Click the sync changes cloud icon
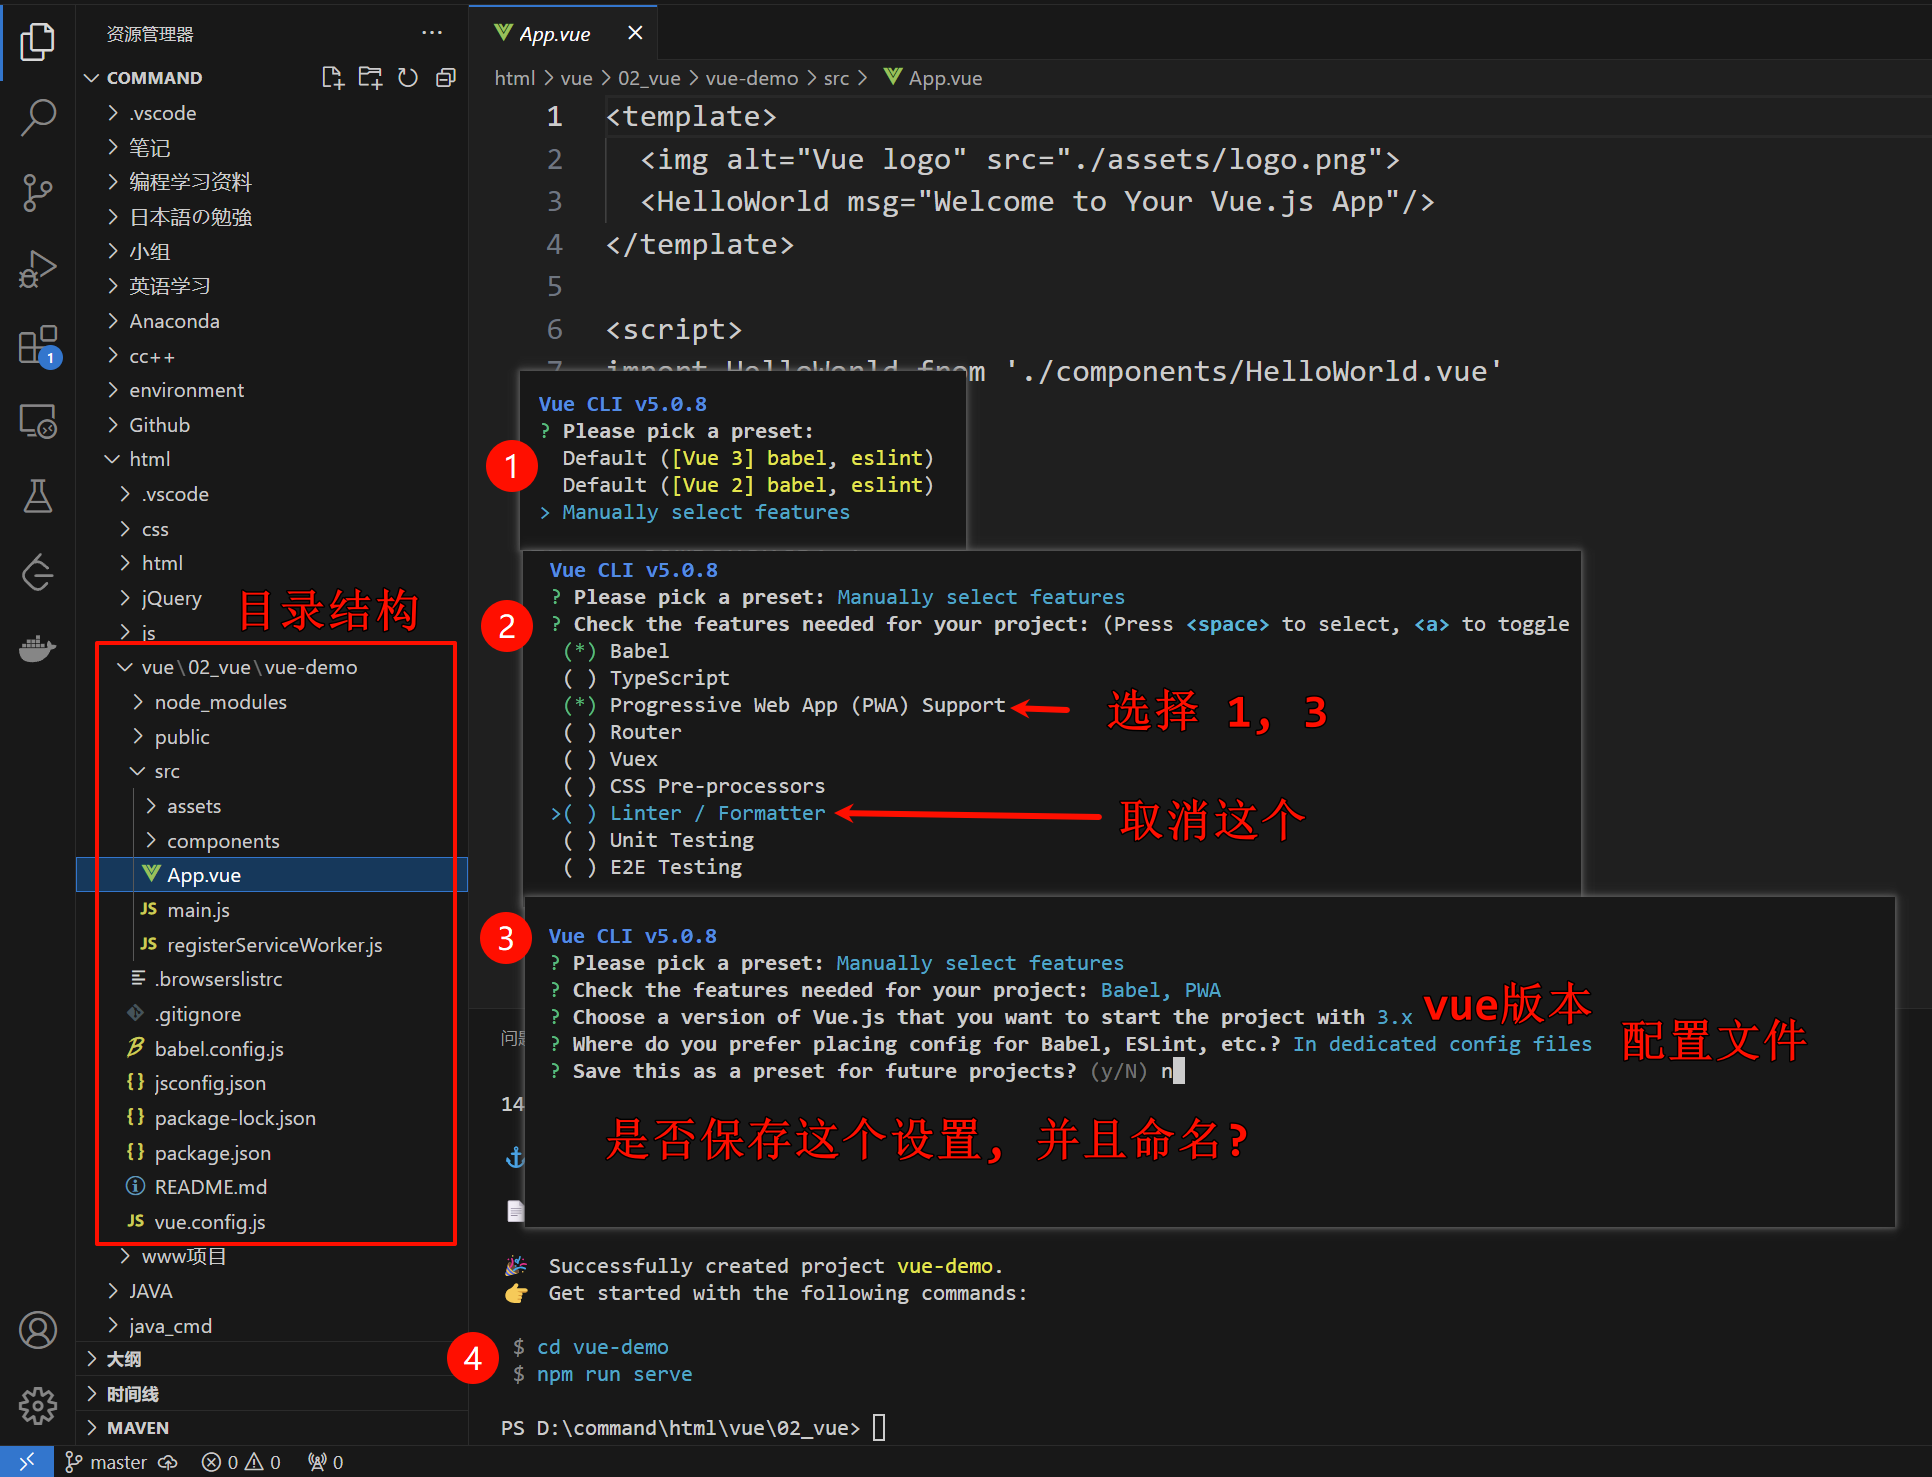The height and width of the screenshot is (1477, 1932). coord(168,1462)
